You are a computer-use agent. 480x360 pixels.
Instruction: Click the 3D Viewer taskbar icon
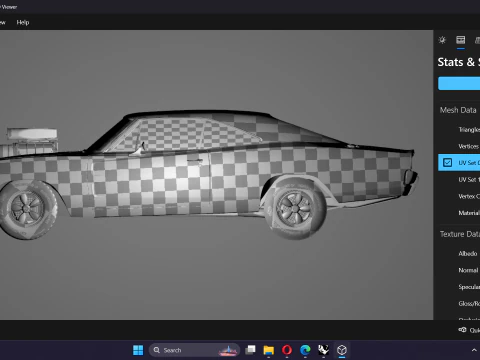342,350
